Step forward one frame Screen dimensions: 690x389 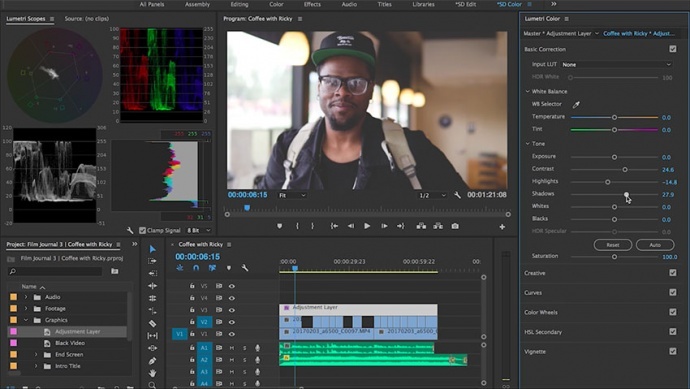tap(384, 226)
